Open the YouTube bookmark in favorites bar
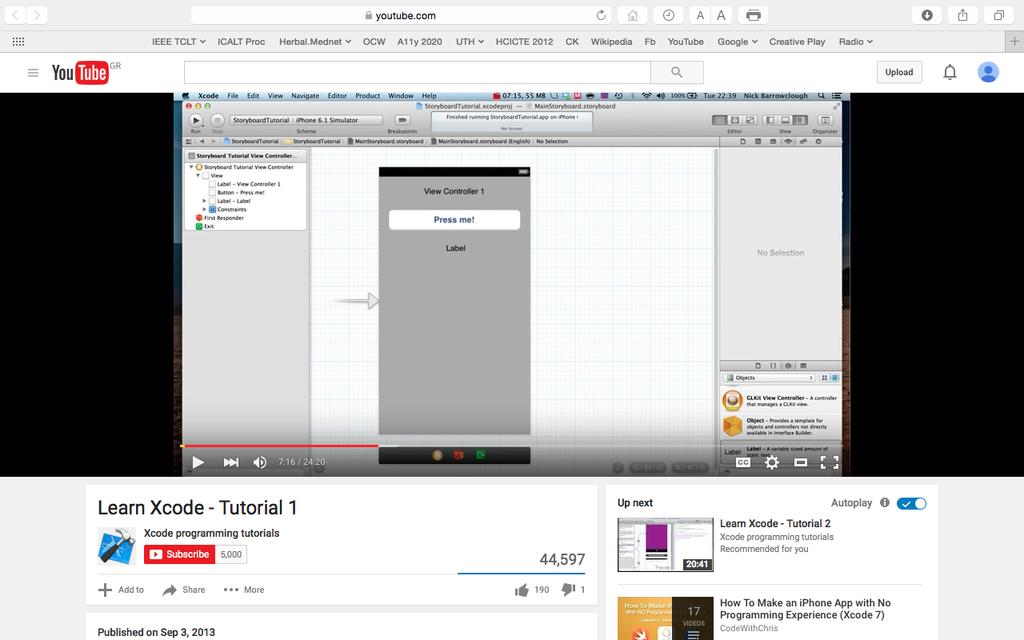The image size is (1024, 640). (685, 41)
